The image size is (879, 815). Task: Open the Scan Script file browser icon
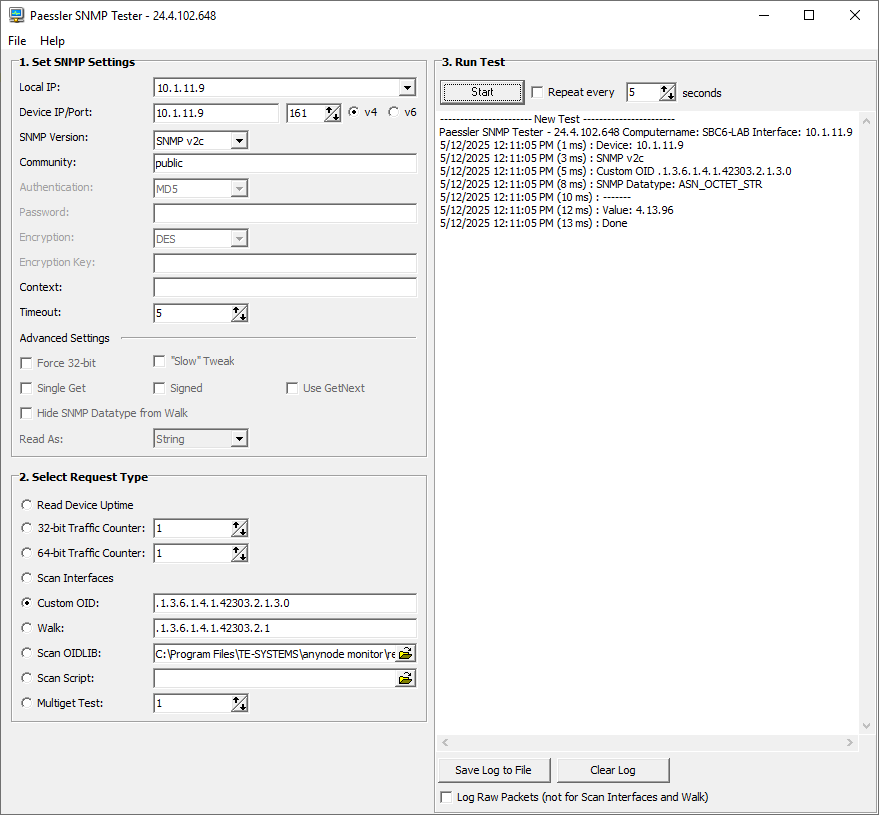(x=406, y=678)
